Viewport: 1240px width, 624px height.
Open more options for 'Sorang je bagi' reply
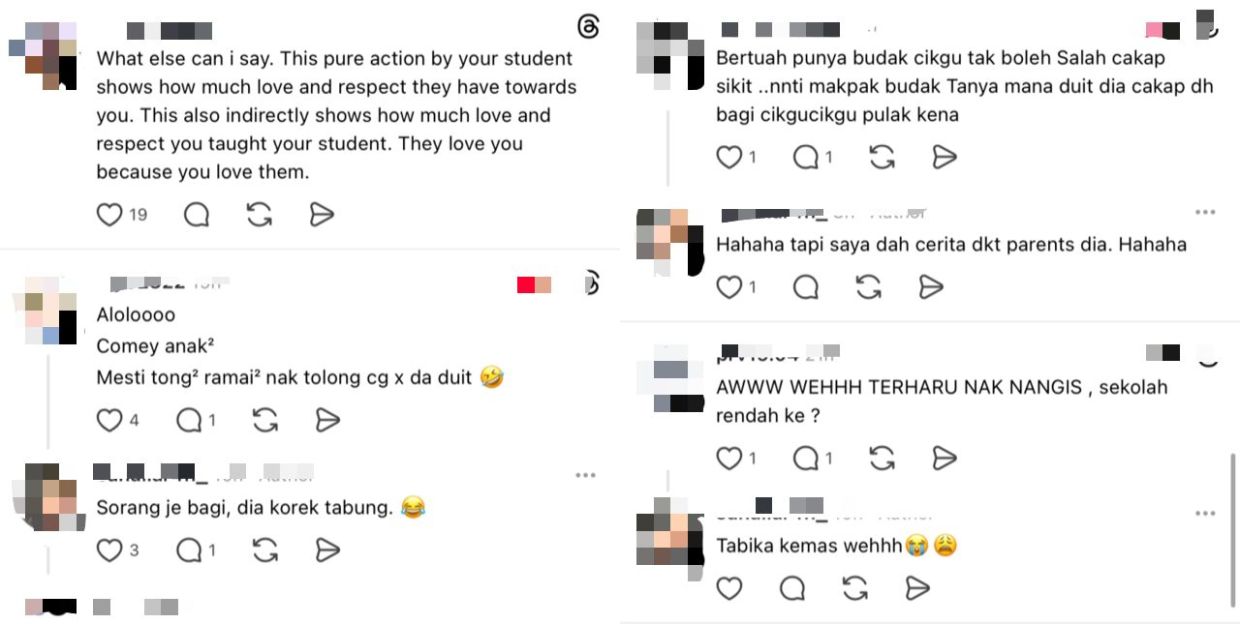click(586, 475)
